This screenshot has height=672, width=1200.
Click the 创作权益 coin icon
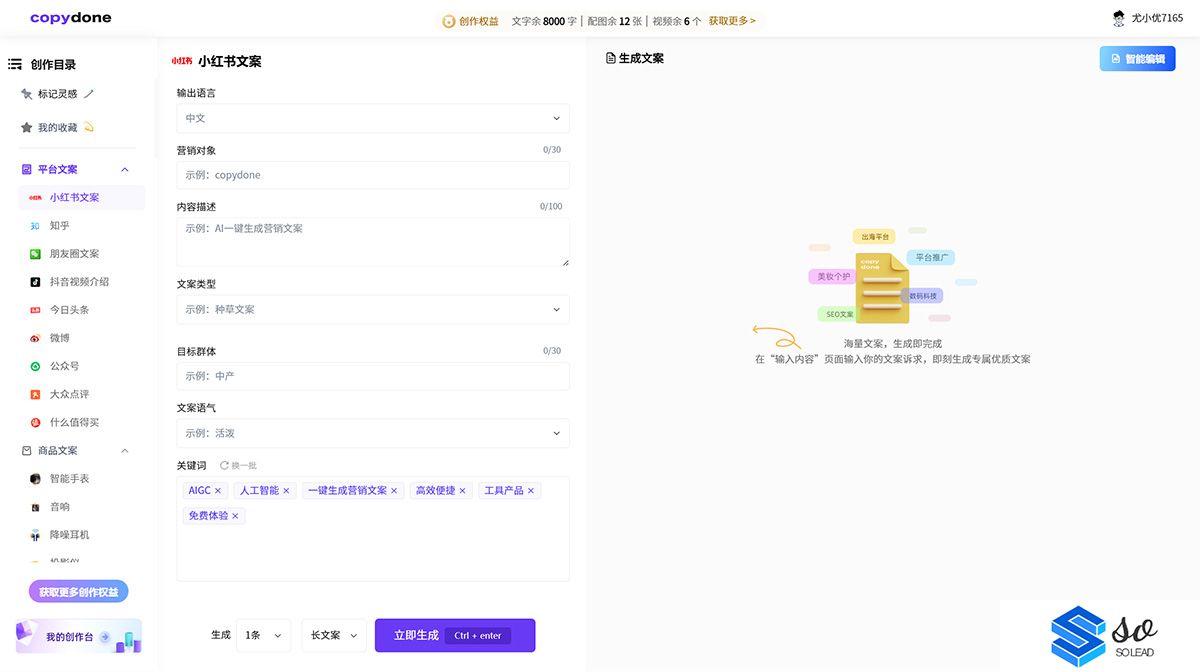pos(449,21)
